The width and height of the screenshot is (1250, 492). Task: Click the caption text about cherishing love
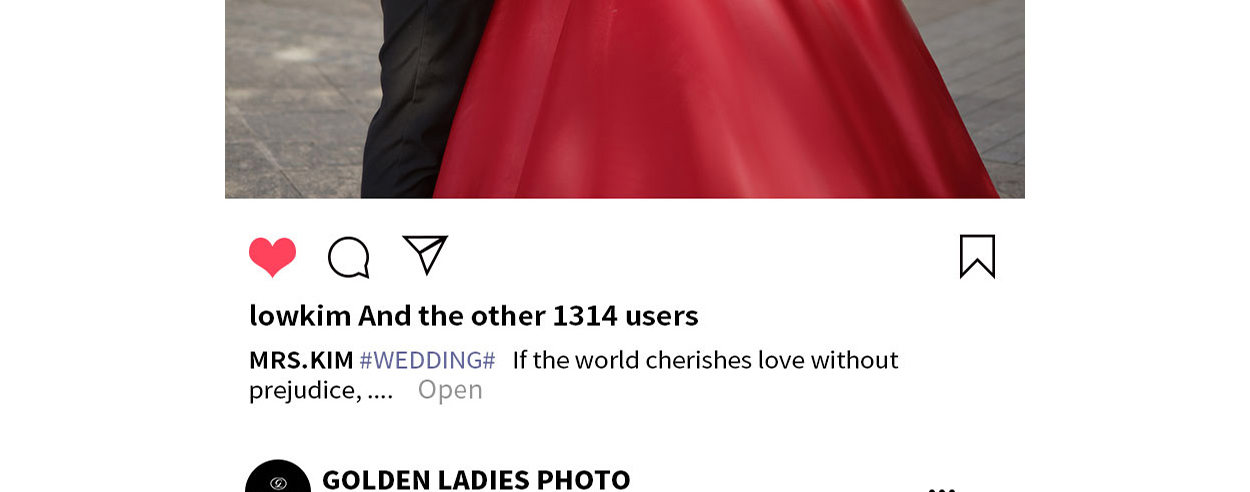tap(705, 360)
